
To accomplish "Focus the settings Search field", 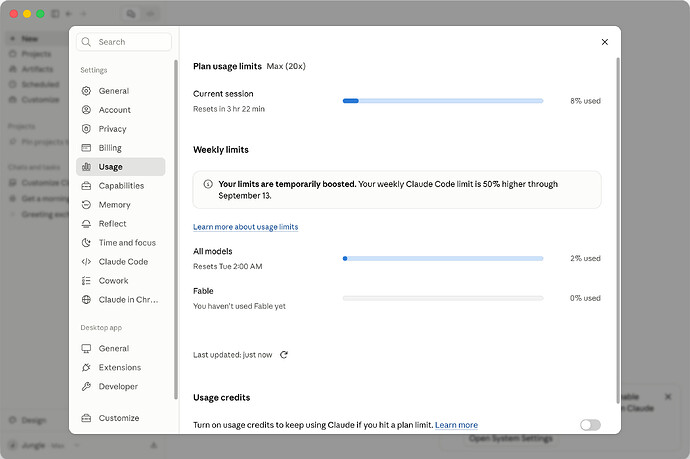I will point(124,42).
